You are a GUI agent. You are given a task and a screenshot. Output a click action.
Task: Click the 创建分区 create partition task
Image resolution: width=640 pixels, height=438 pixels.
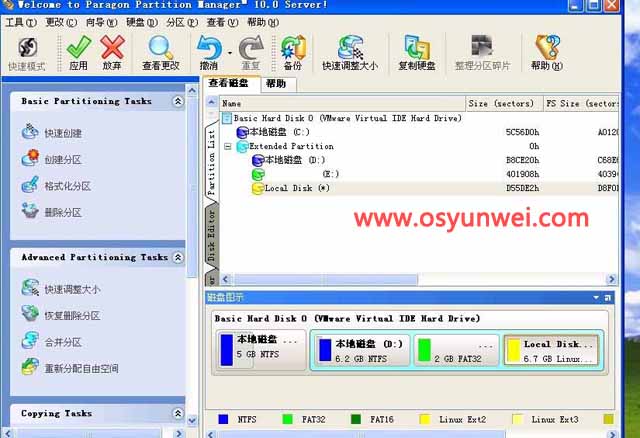51,159
